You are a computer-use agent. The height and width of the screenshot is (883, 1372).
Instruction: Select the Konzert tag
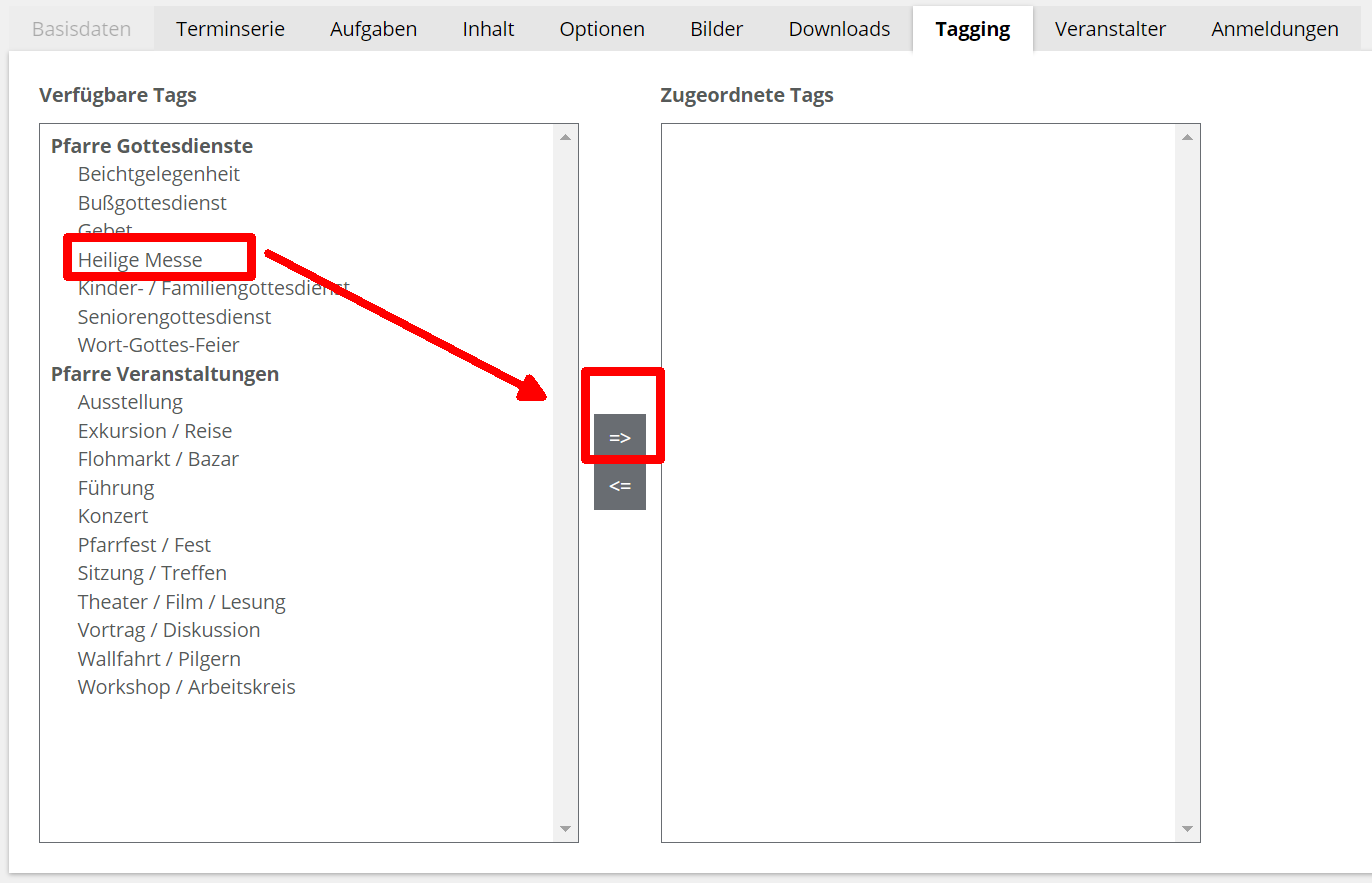click(113, 516)
